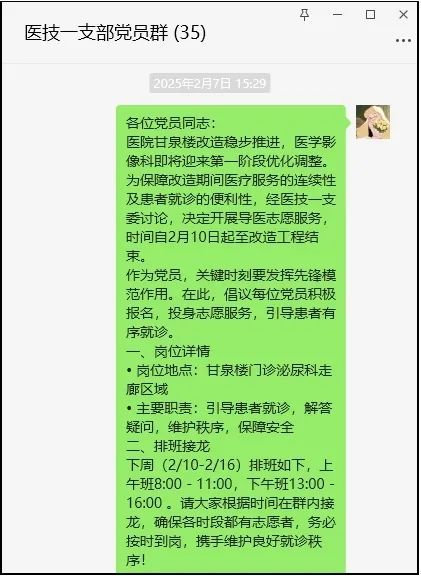Click the sender's avatar picture
The image size is (421, 576).
[x=373, y=122]
